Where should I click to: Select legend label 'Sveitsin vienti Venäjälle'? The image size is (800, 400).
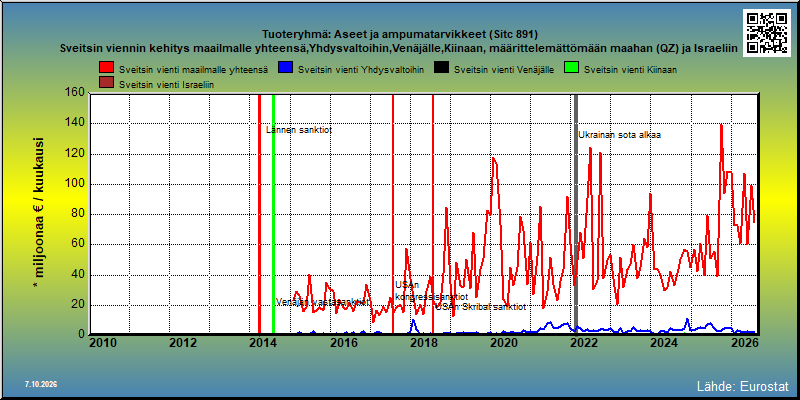[504, 70]
